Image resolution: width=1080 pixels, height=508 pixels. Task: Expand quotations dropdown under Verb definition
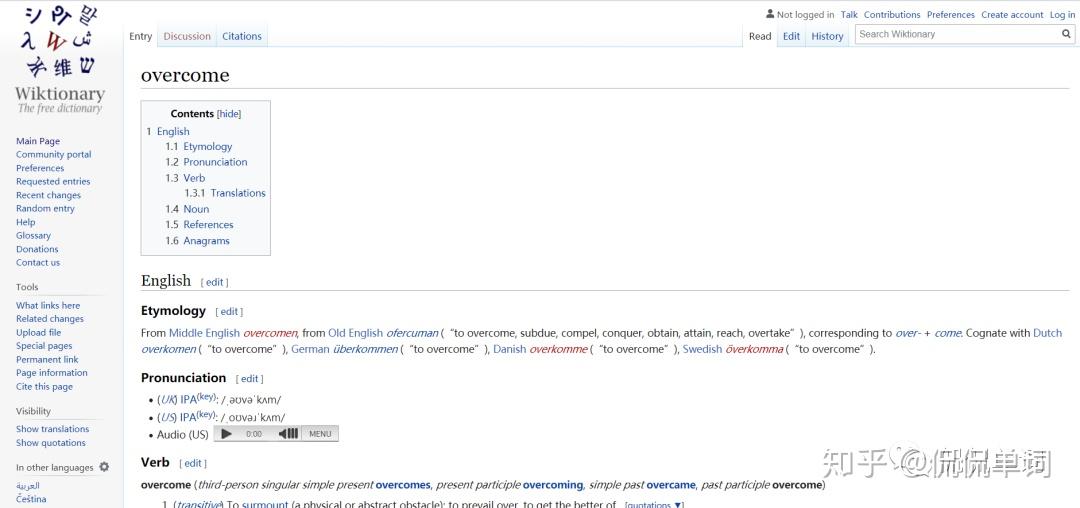click(x=654, y=505)
